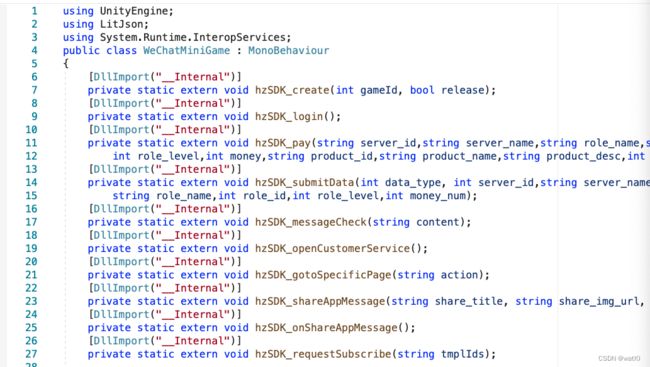Viewport: 650px width, 367px height.
Task: Click the gameId parameter name
Action: tap(378, 90)
